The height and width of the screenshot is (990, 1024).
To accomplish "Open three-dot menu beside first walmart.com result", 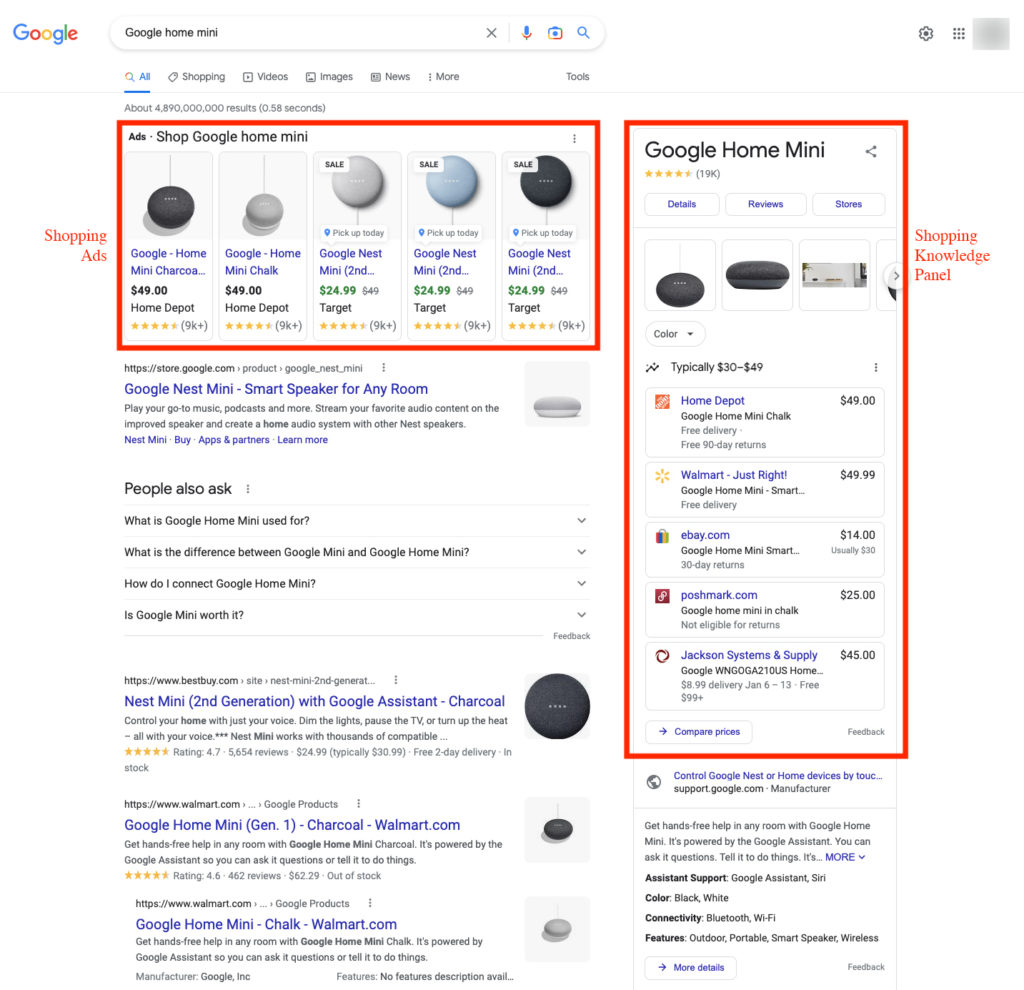I will tap(359, 803).
